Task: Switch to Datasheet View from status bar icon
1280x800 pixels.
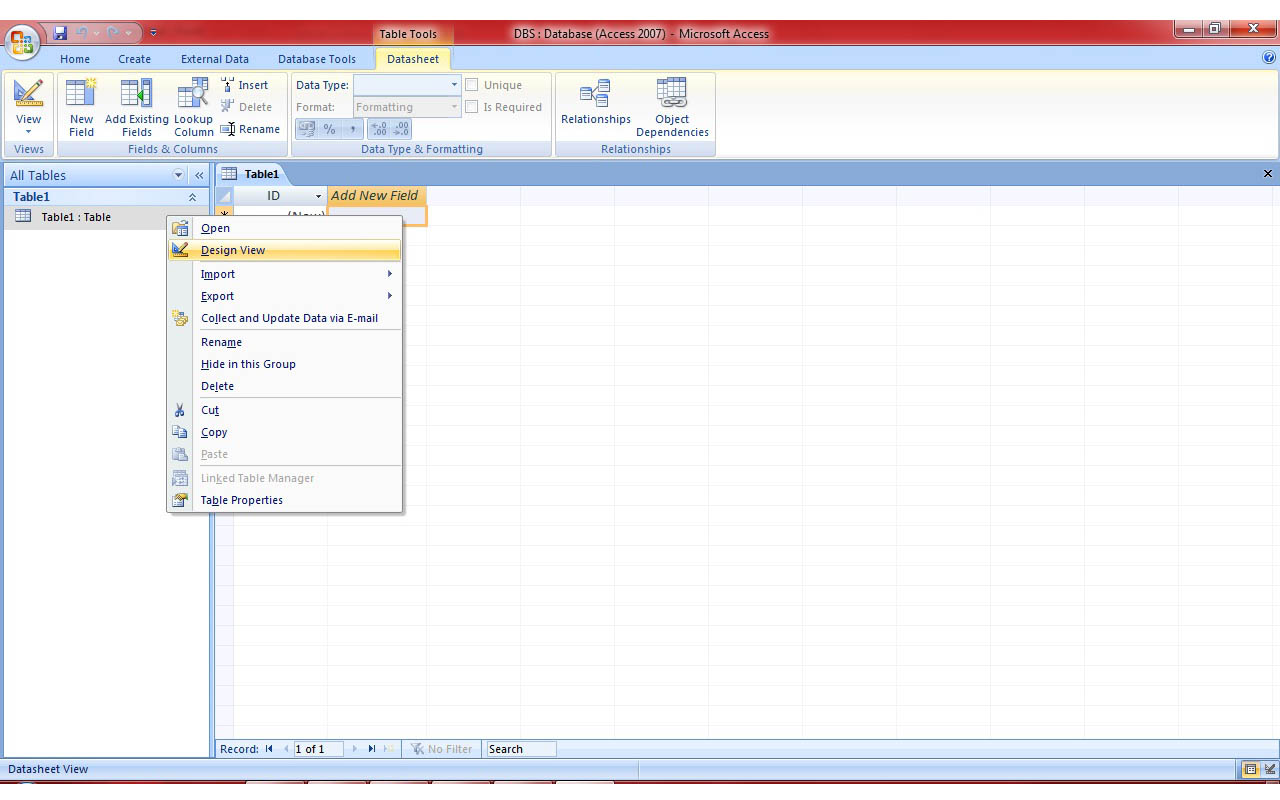Action: (1250, 769)
